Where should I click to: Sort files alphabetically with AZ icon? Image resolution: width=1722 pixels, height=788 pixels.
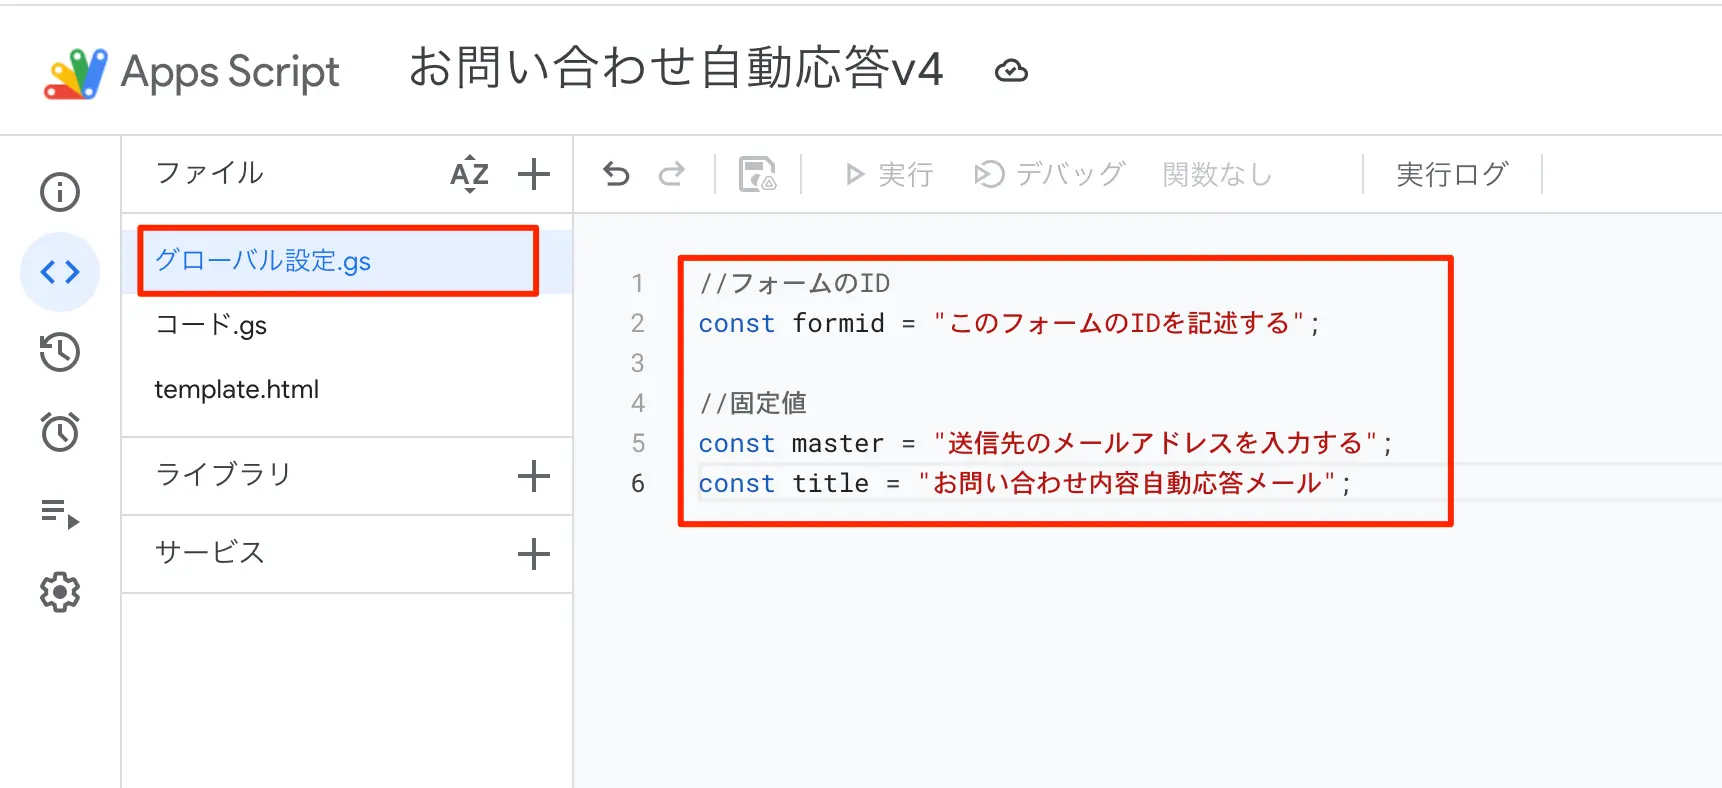tap(469, 174)
